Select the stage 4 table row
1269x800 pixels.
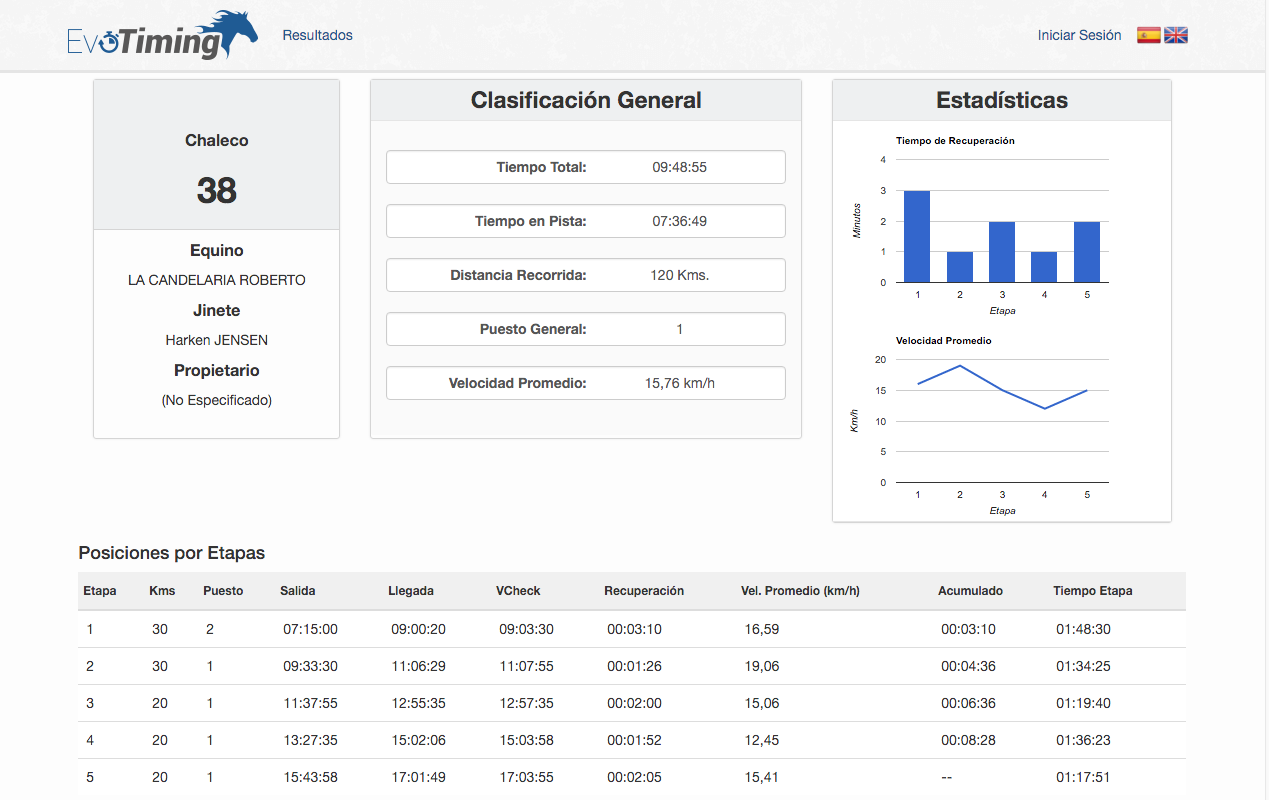pos(632,740)
